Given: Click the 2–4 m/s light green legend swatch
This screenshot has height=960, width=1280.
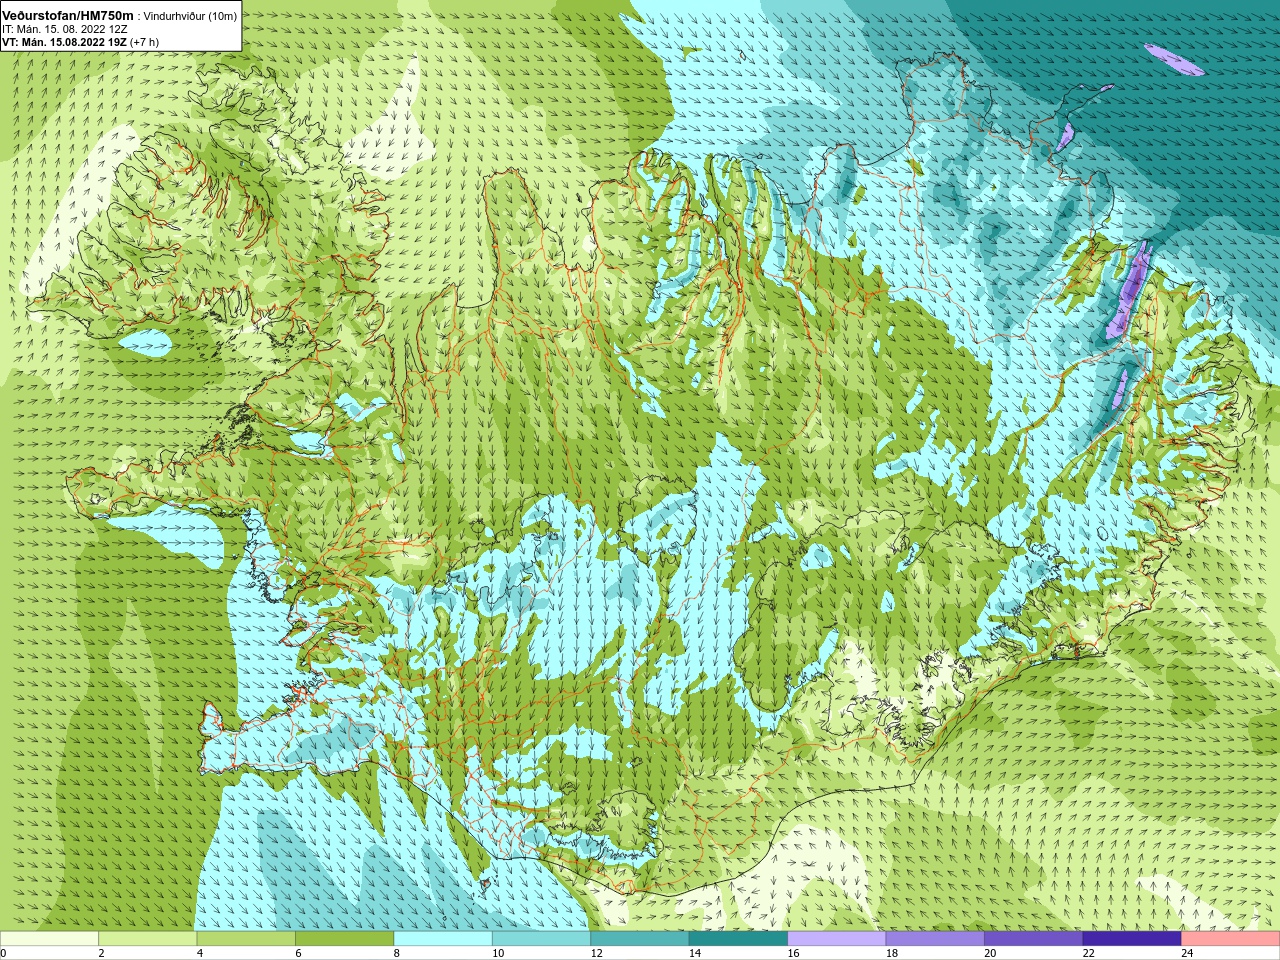Looking at the screenshot, I should [x=148, y=939].
